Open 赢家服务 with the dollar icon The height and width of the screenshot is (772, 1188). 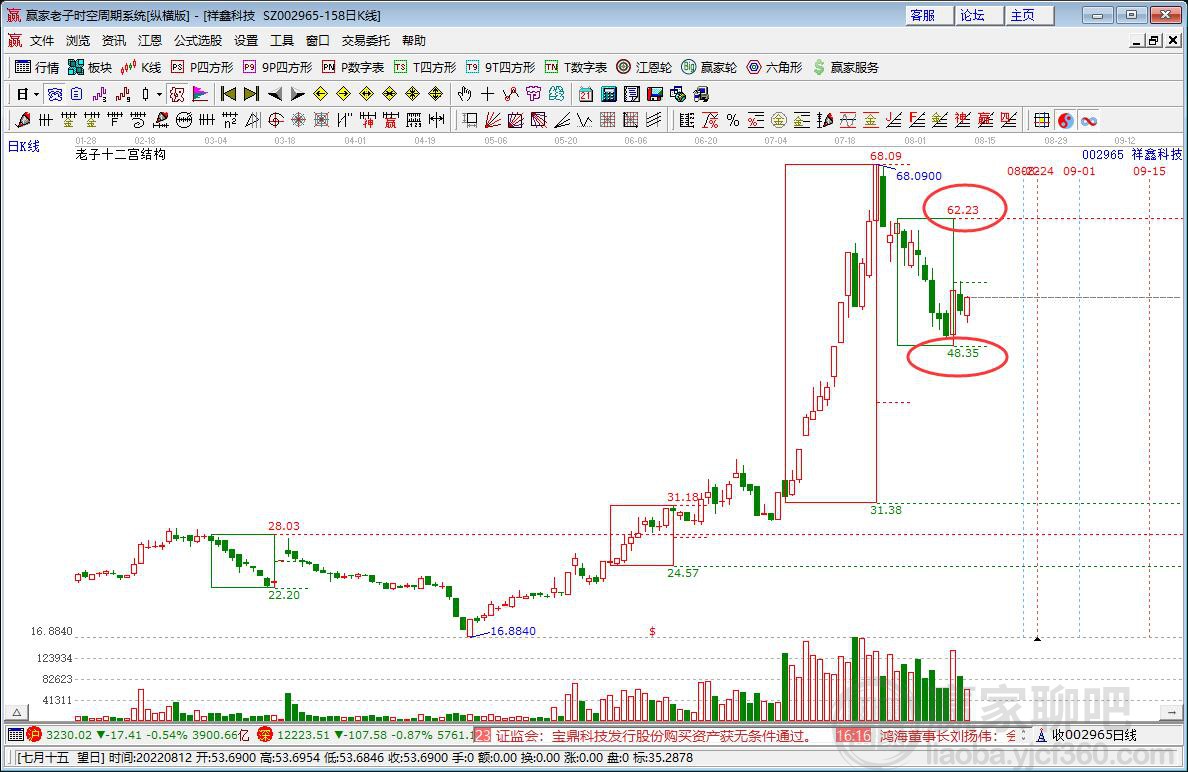846,67
